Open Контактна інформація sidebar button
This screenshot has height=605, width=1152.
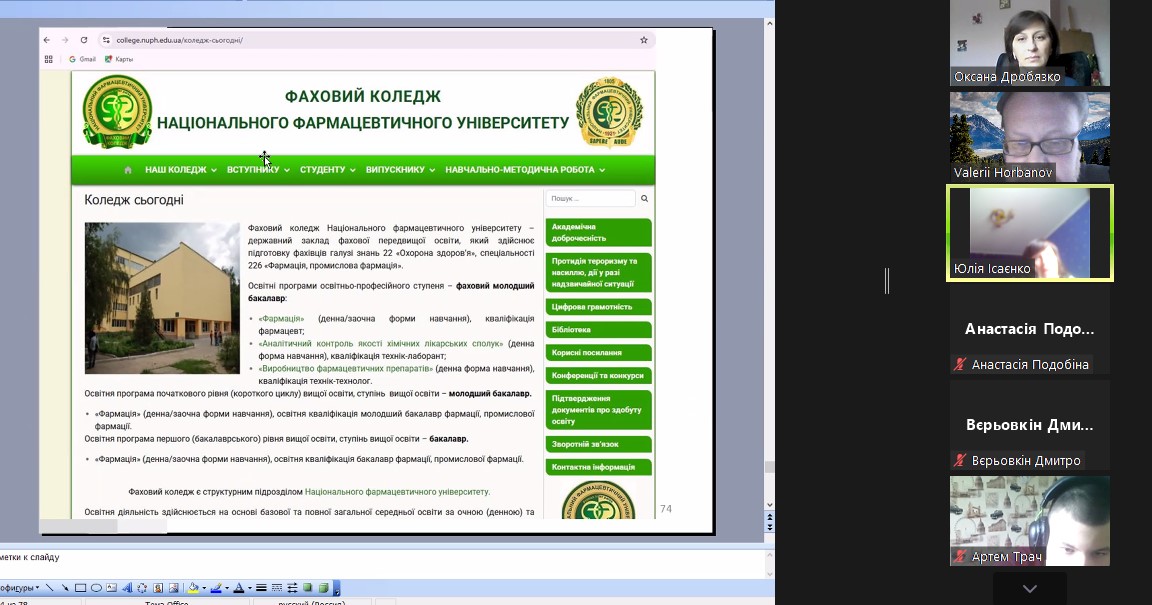coord(598,467)
